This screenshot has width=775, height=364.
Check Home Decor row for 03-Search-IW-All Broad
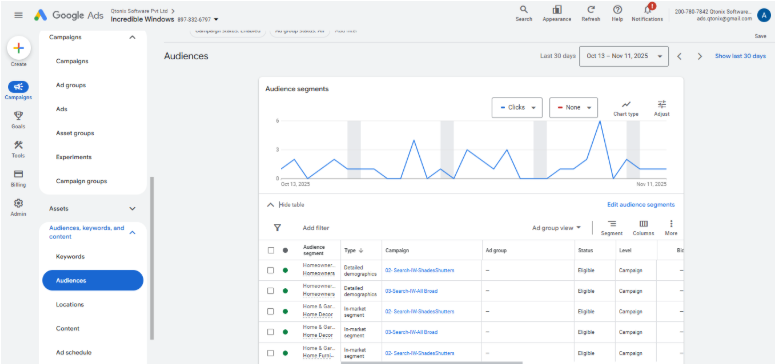click(x=270, y=332)
